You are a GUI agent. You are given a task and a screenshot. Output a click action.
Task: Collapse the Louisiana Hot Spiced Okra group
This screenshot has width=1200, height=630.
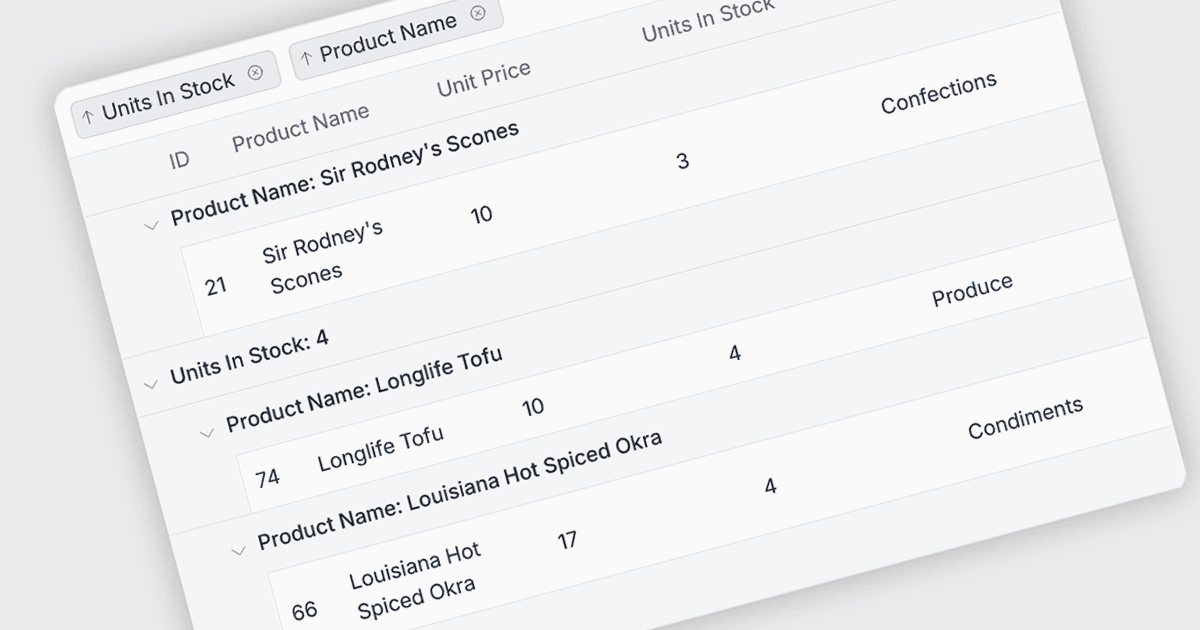pyautogui.click(x=238, y=550)
